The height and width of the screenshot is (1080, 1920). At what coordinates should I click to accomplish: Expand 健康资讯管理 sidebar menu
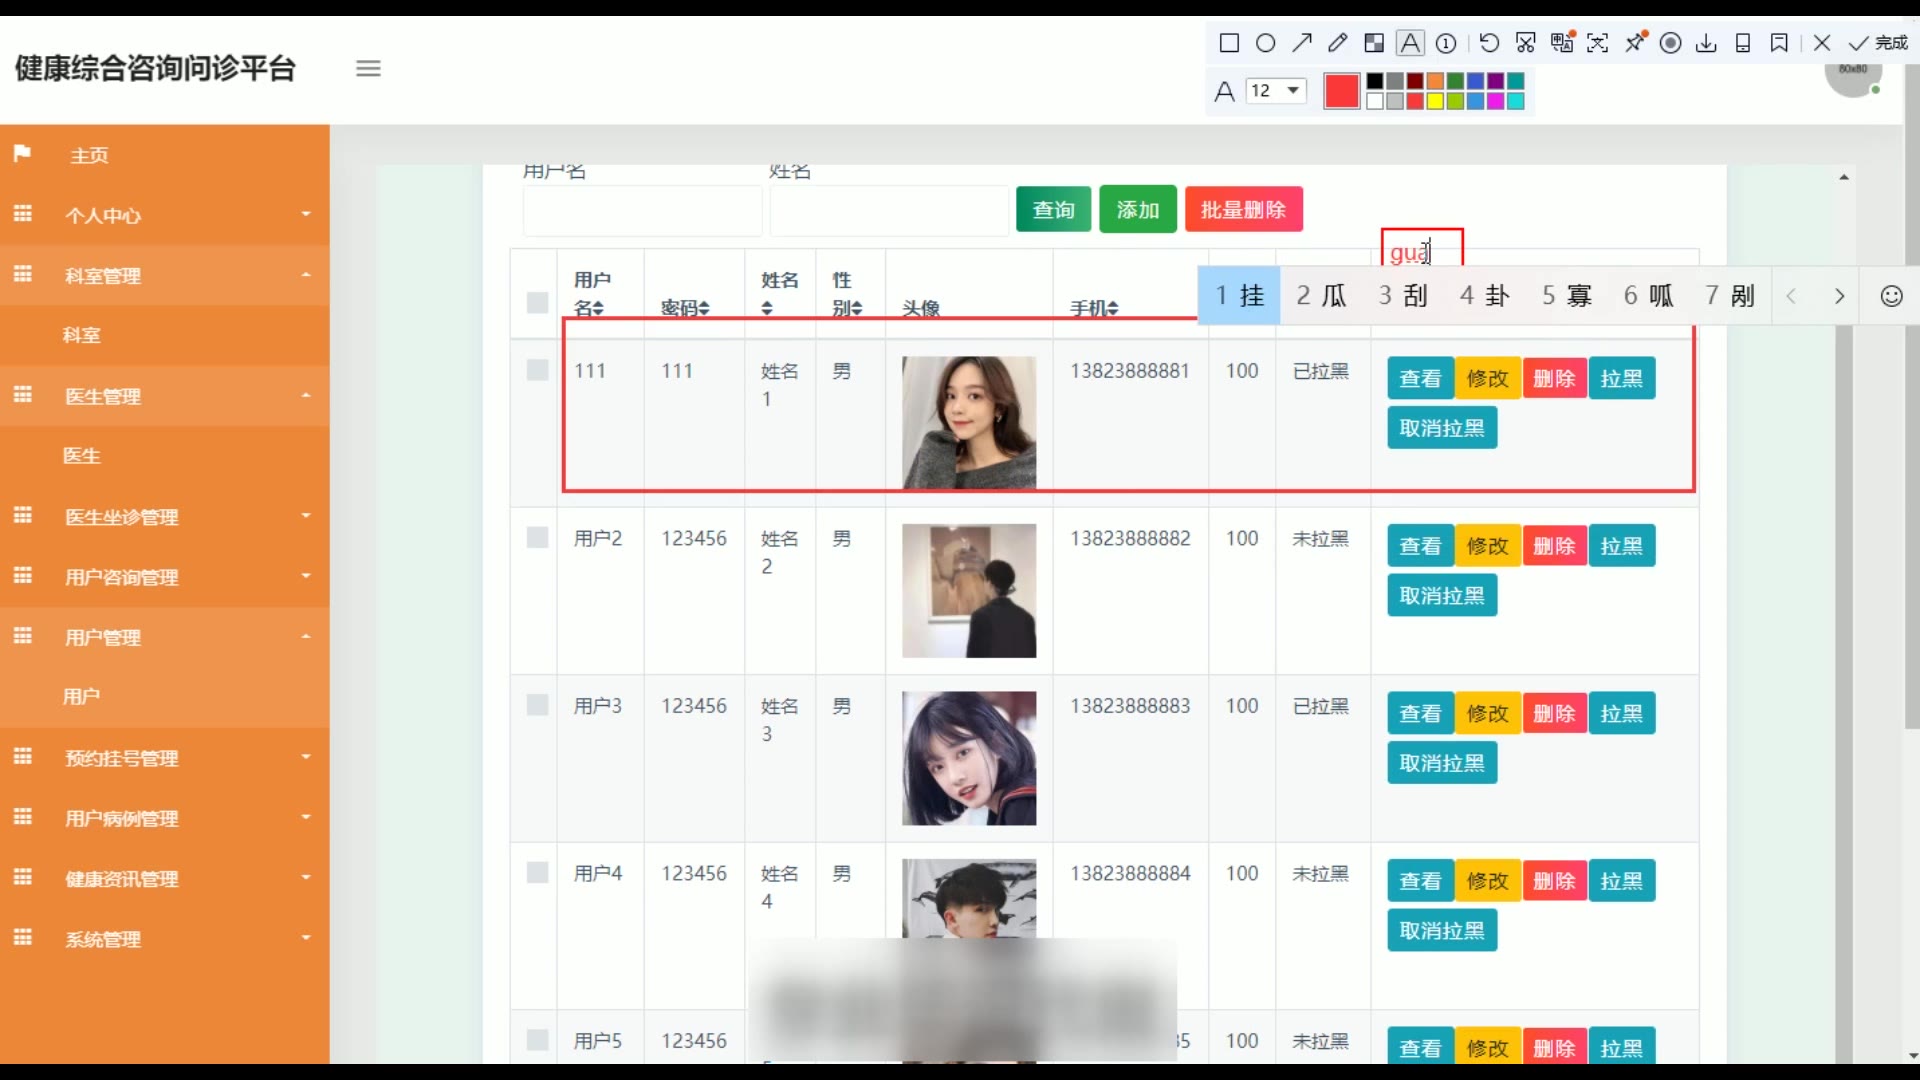[x=165, y=879]
